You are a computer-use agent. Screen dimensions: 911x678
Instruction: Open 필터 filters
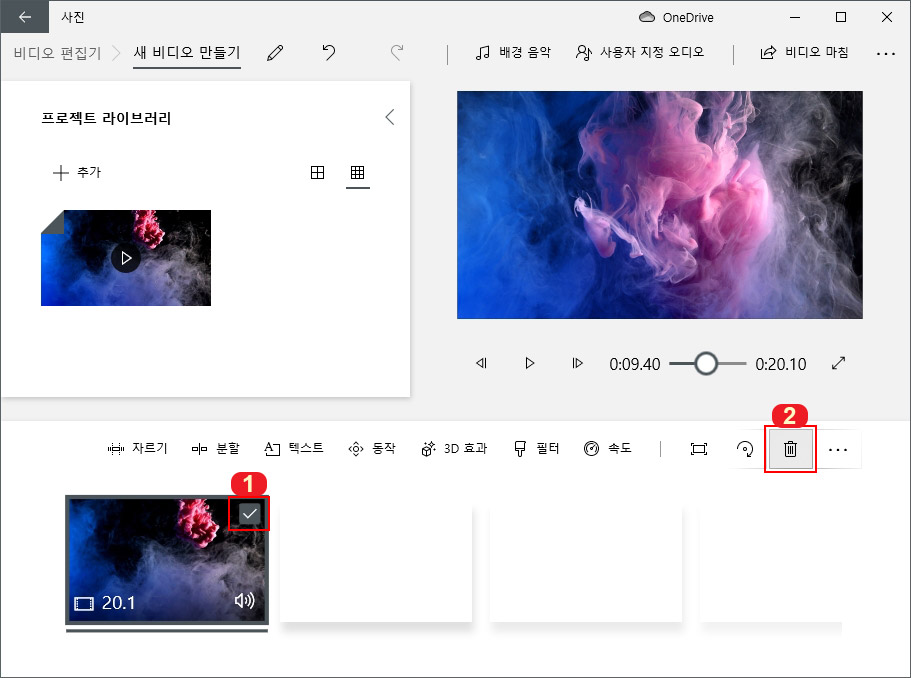click(x=536, y=449)
